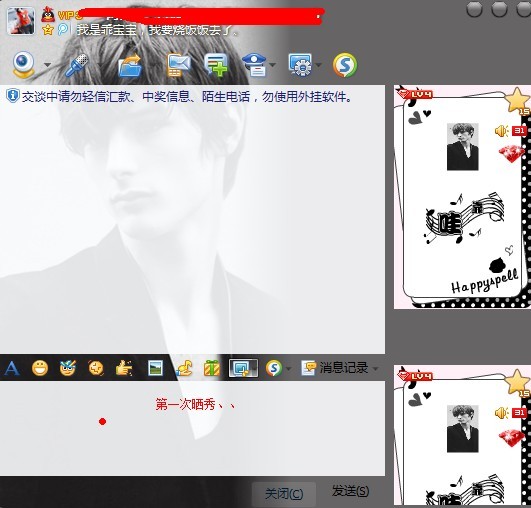Viewport: 531px width, 508px height.
Task: Open the font settings A icon
Action: point(12,368)
